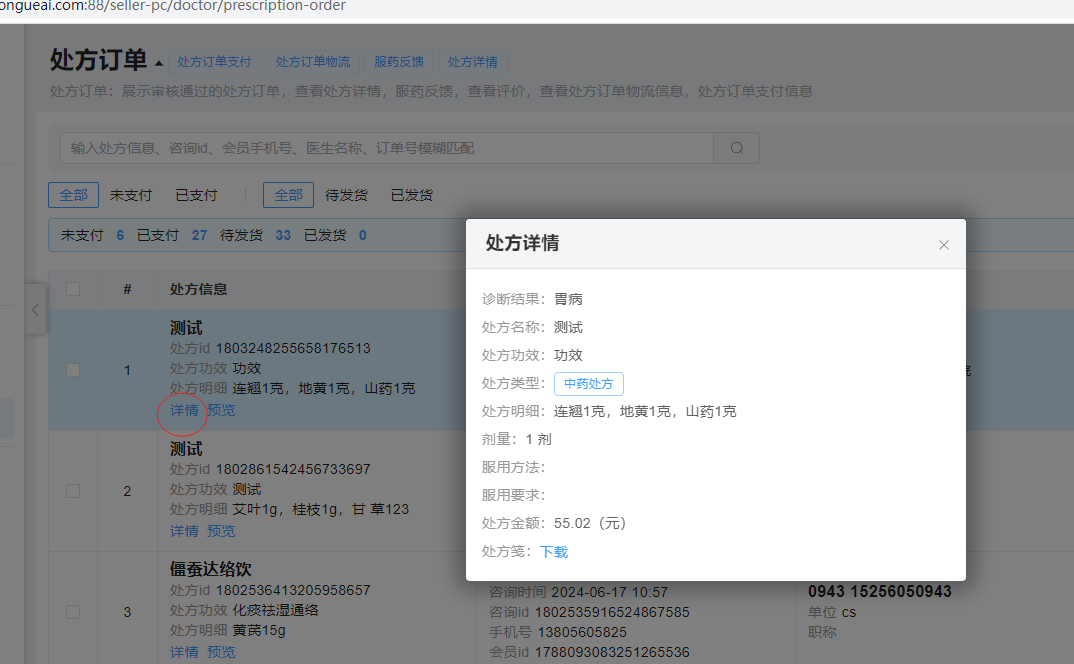Open the 处方详情 tag
Image resolution: width=1074 pixels, height=664 pixels.
pyautogui.click(x=473, y=62)
